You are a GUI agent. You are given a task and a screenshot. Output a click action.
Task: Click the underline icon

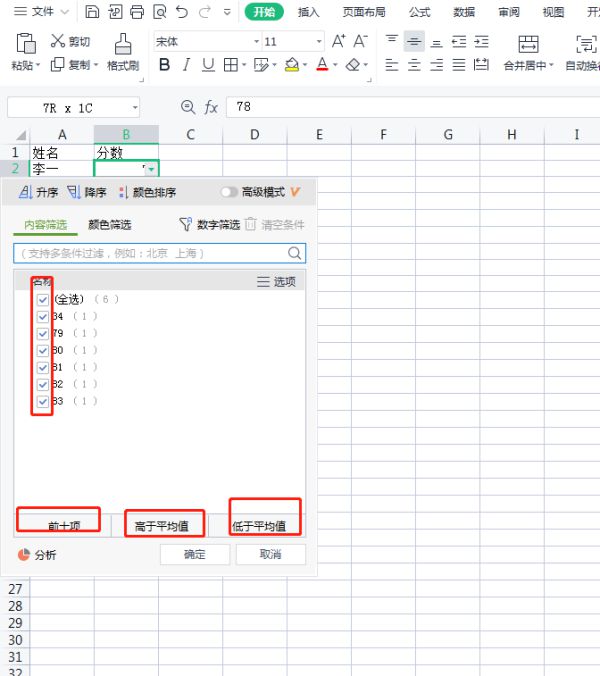coord(208,65)
